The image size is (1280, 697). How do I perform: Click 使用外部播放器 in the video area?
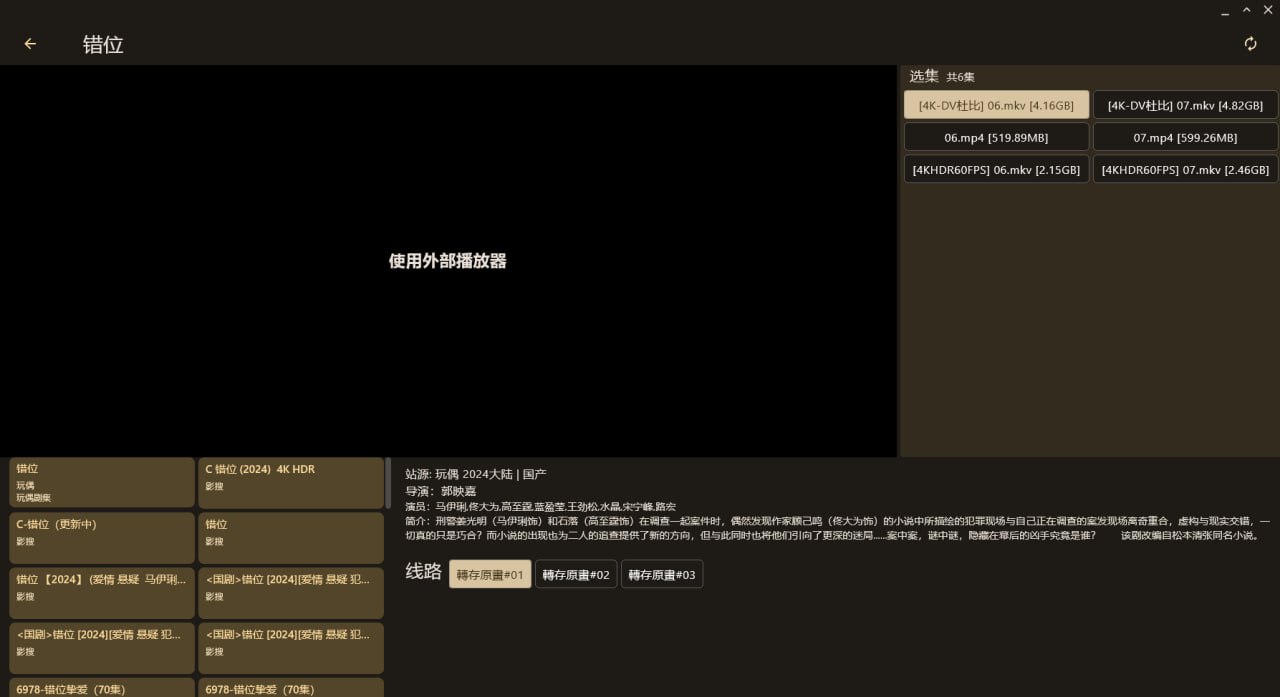coord(448,261)
